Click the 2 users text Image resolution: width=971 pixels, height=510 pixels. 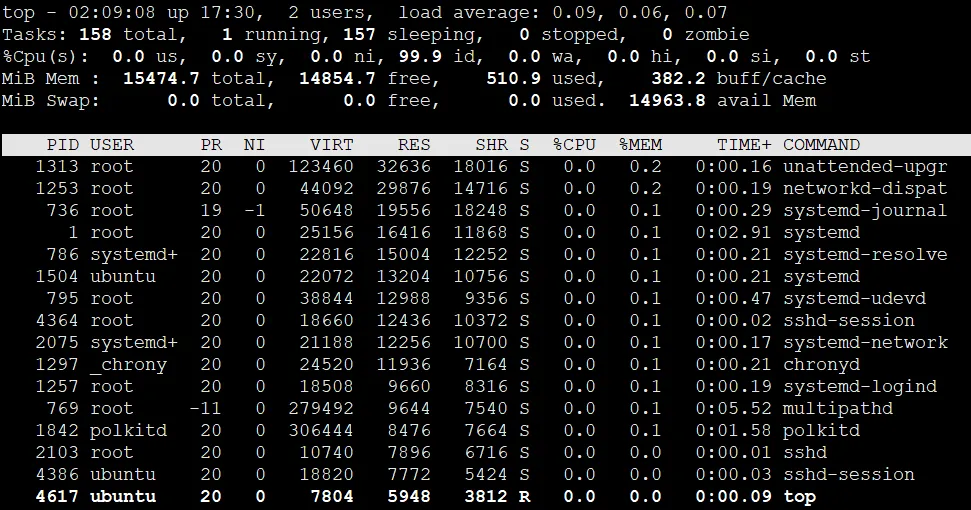click(x=328, y=13)
